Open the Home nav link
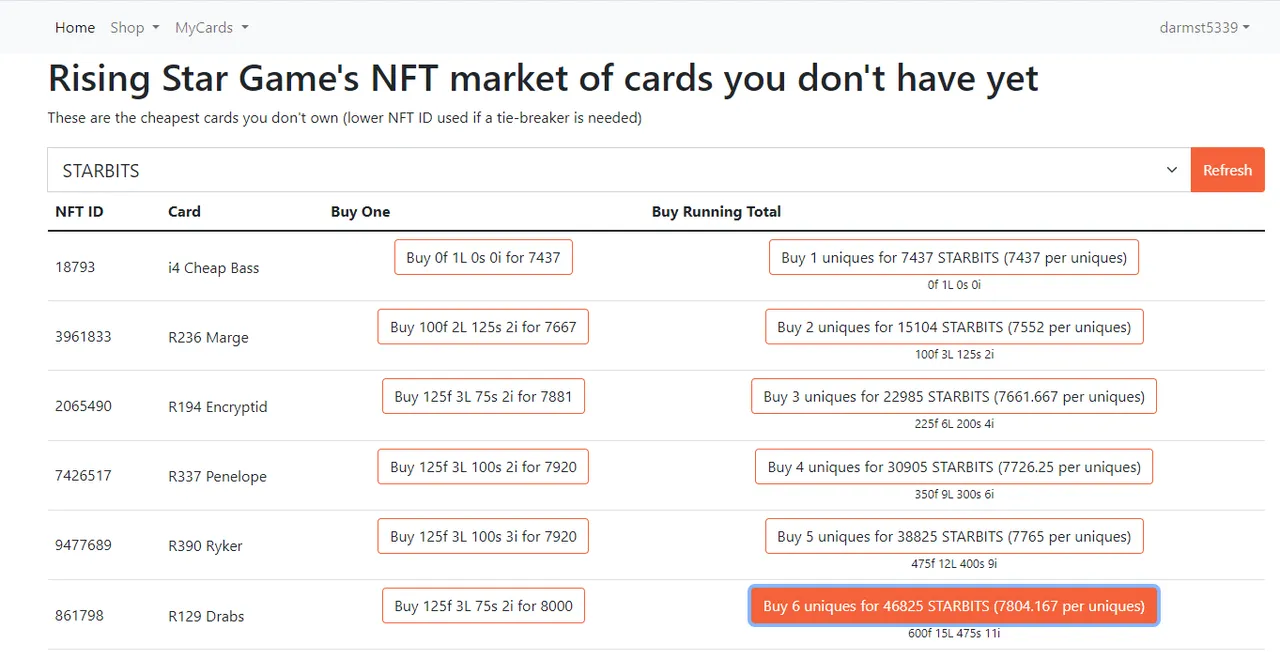This screenshot has width=1280, height=655. [75, 28]
